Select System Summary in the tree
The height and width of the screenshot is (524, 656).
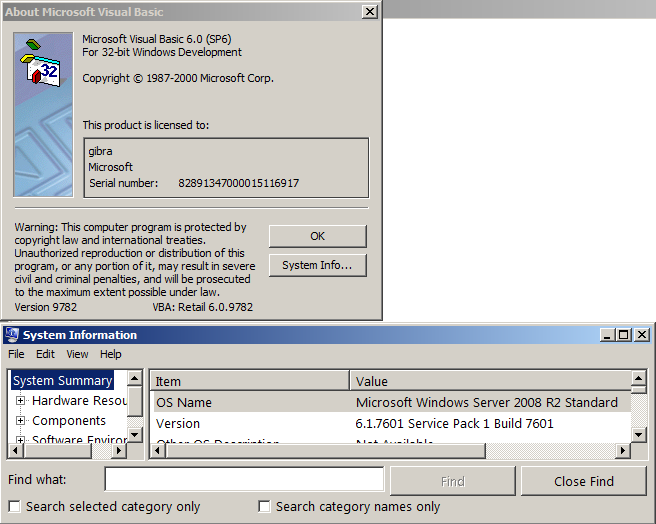pyautogui.click(x=62, y=381)
